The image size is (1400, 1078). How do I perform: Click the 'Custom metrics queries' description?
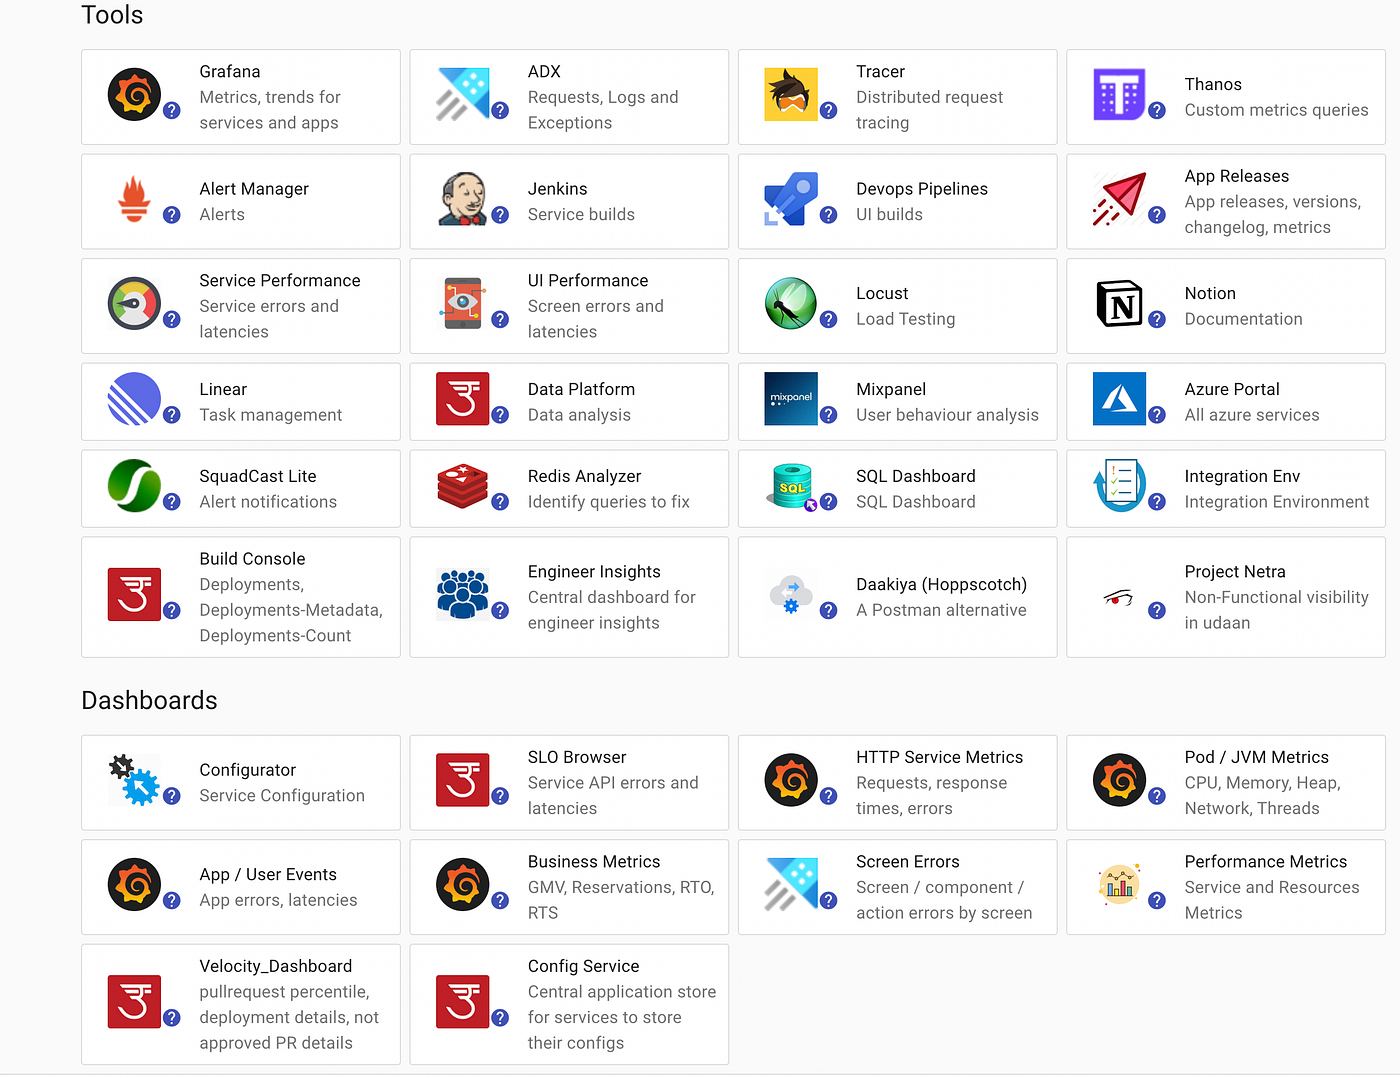point(1277,110)
